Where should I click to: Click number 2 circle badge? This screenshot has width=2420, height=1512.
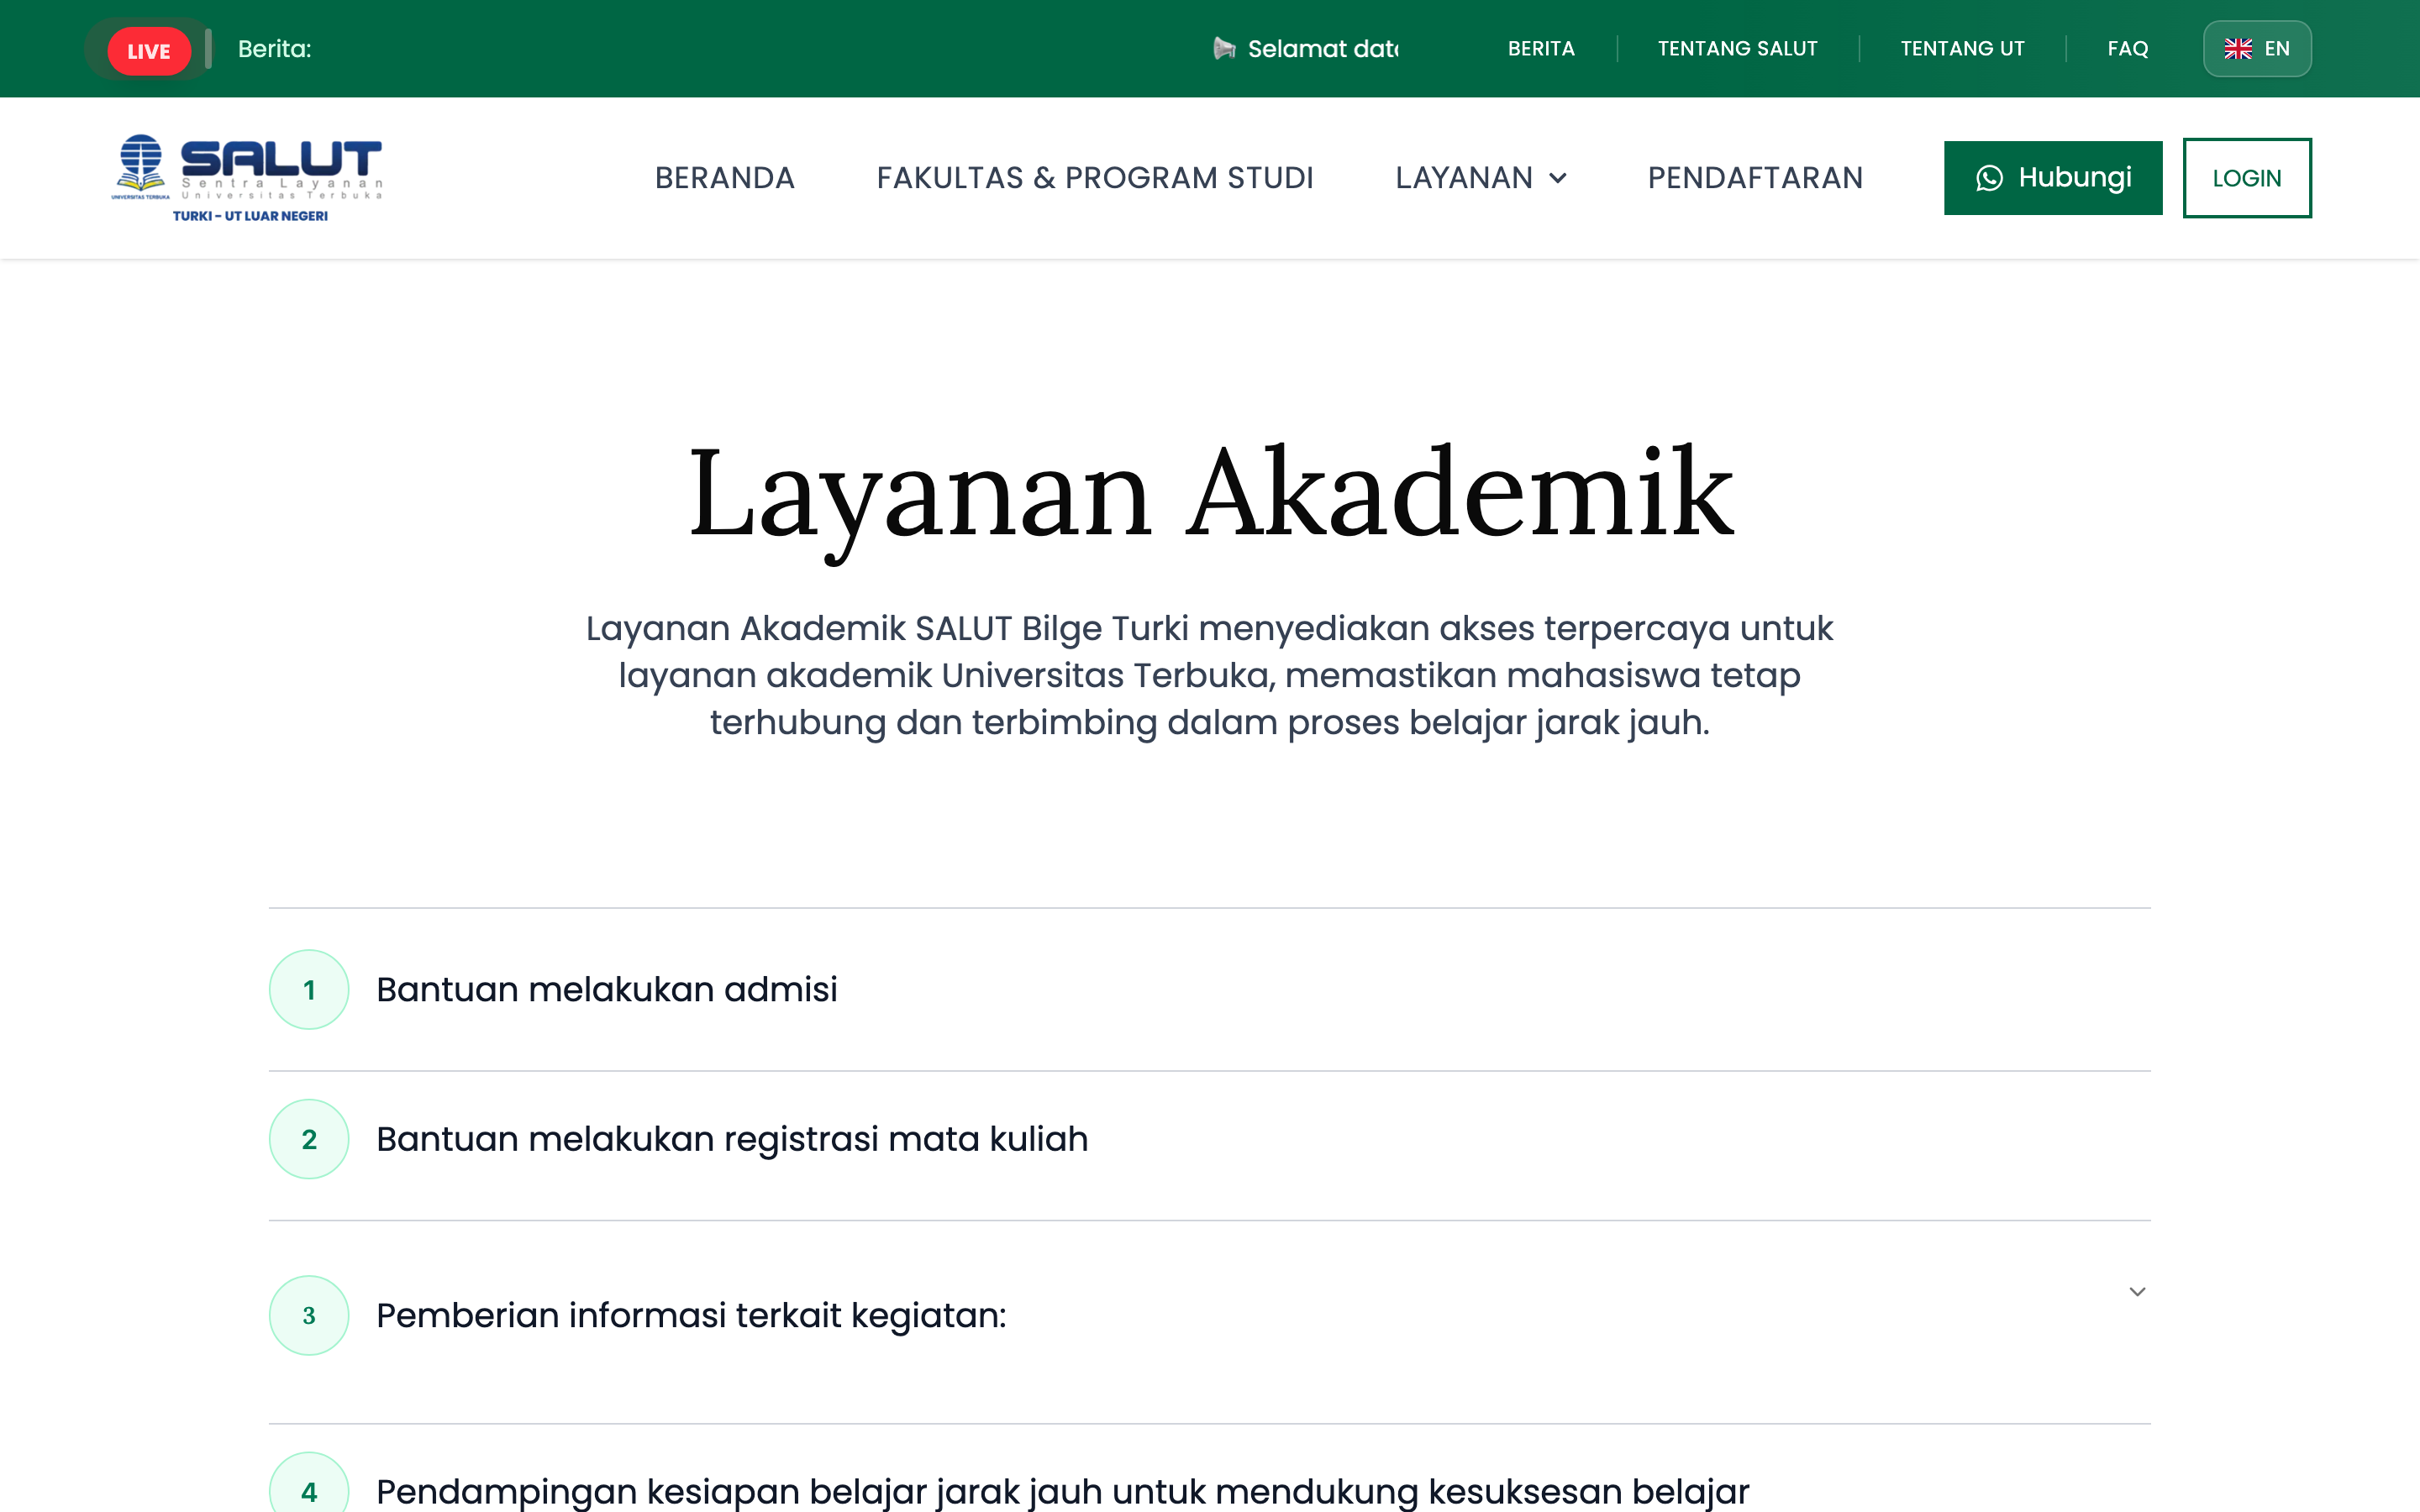tap(309, 1139)
